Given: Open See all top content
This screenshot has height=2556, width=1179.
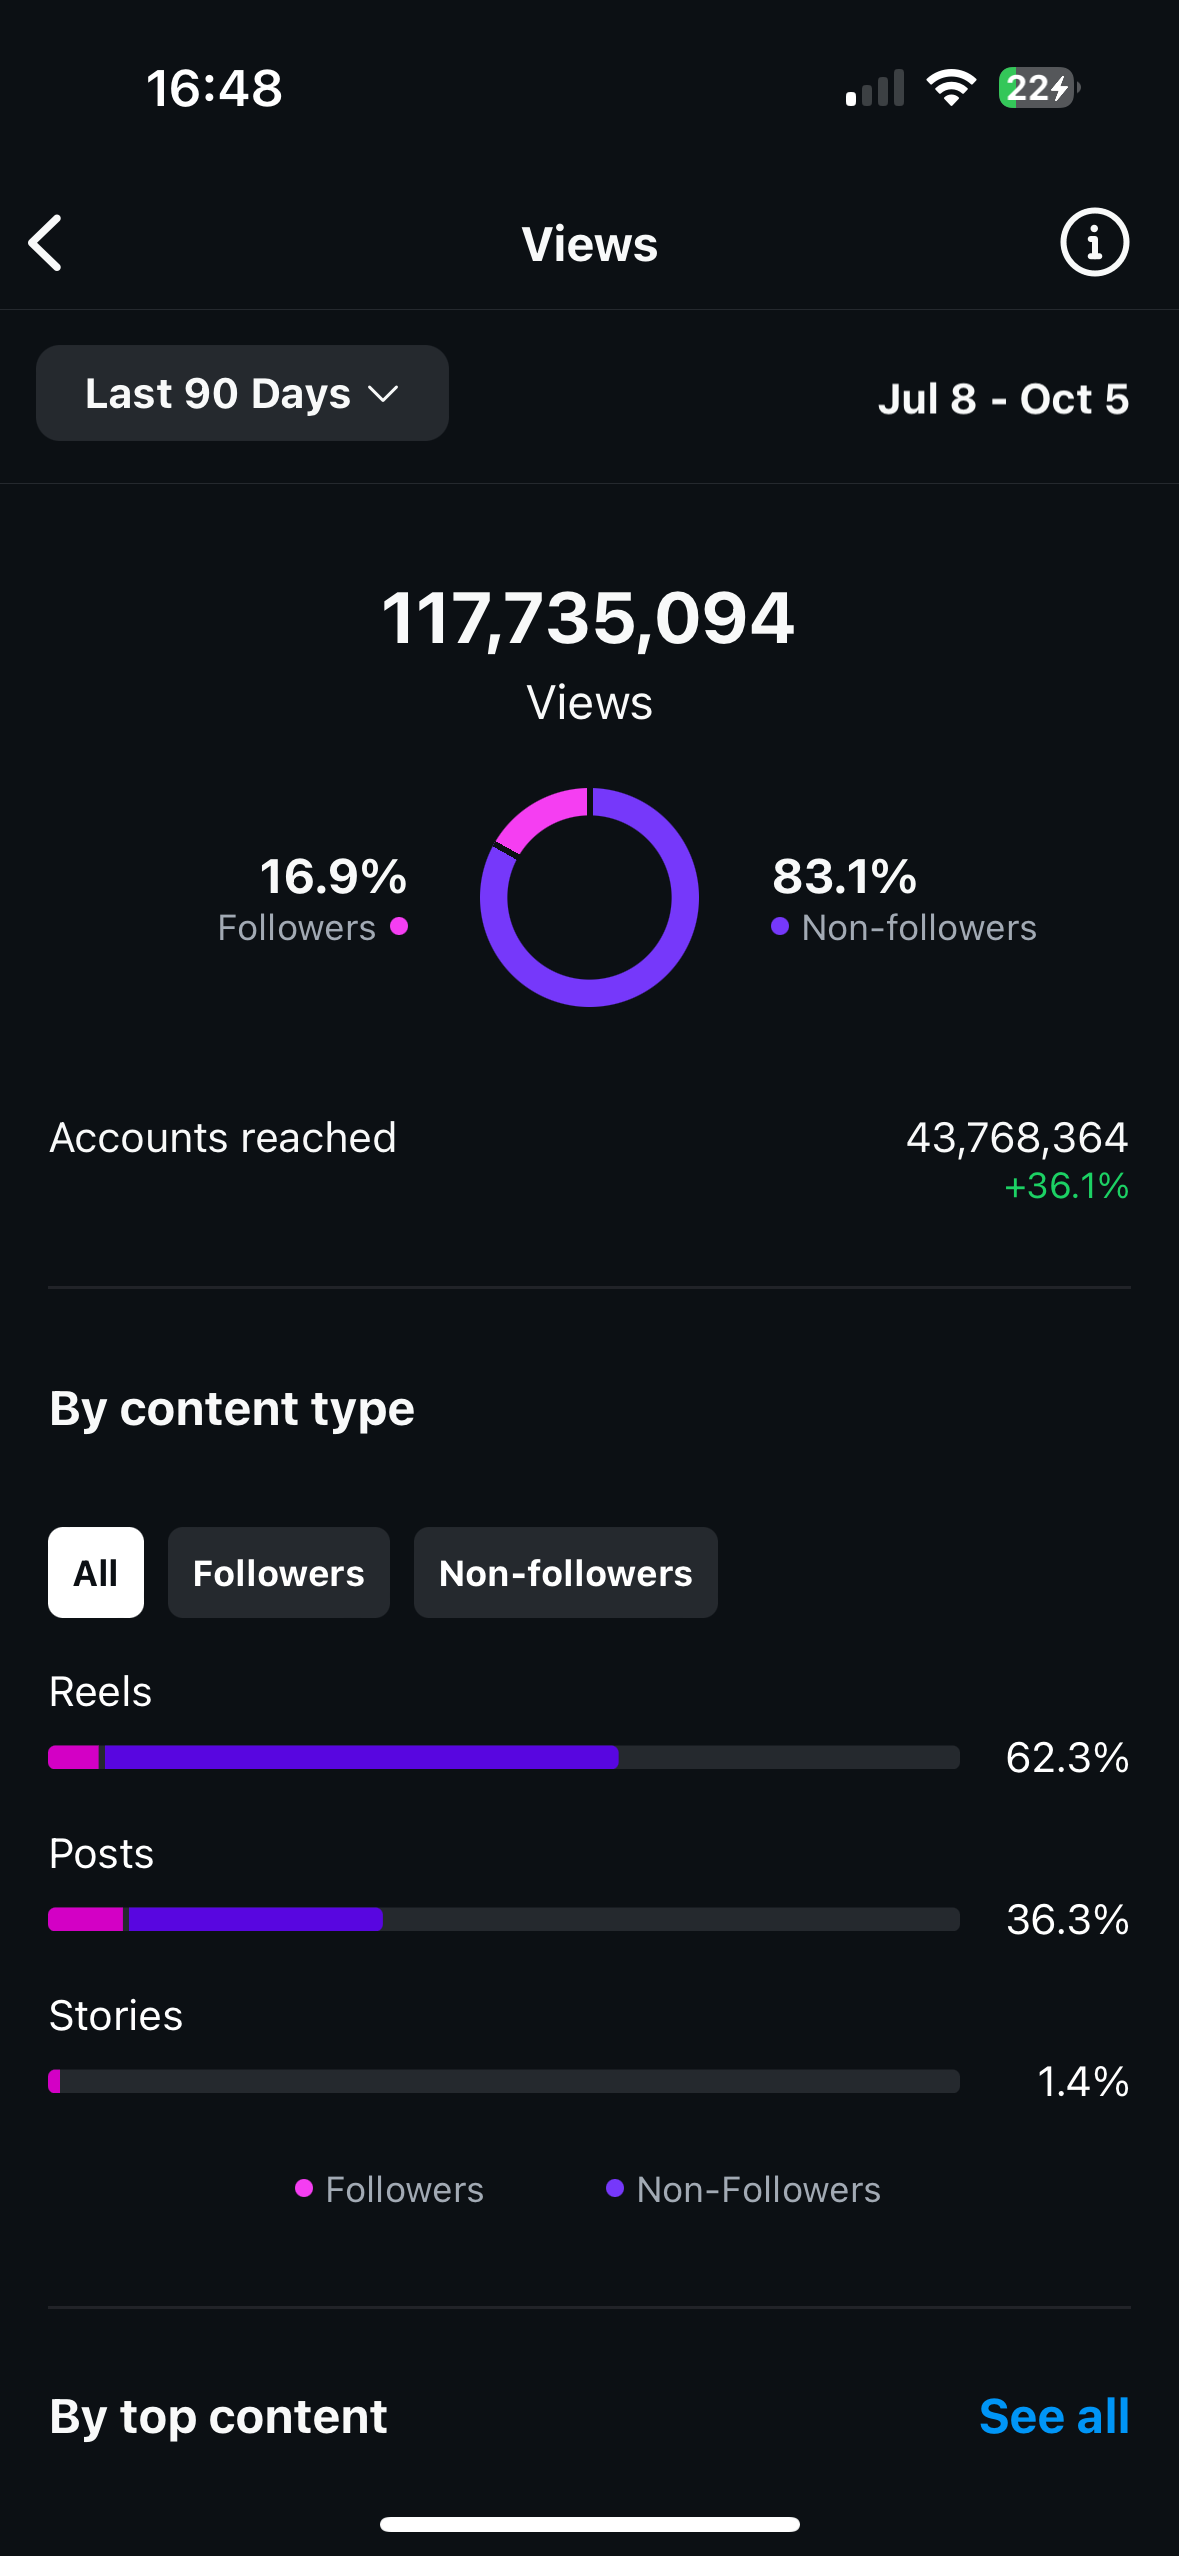Looking at the screenshot, I should pos(1054,2416).
